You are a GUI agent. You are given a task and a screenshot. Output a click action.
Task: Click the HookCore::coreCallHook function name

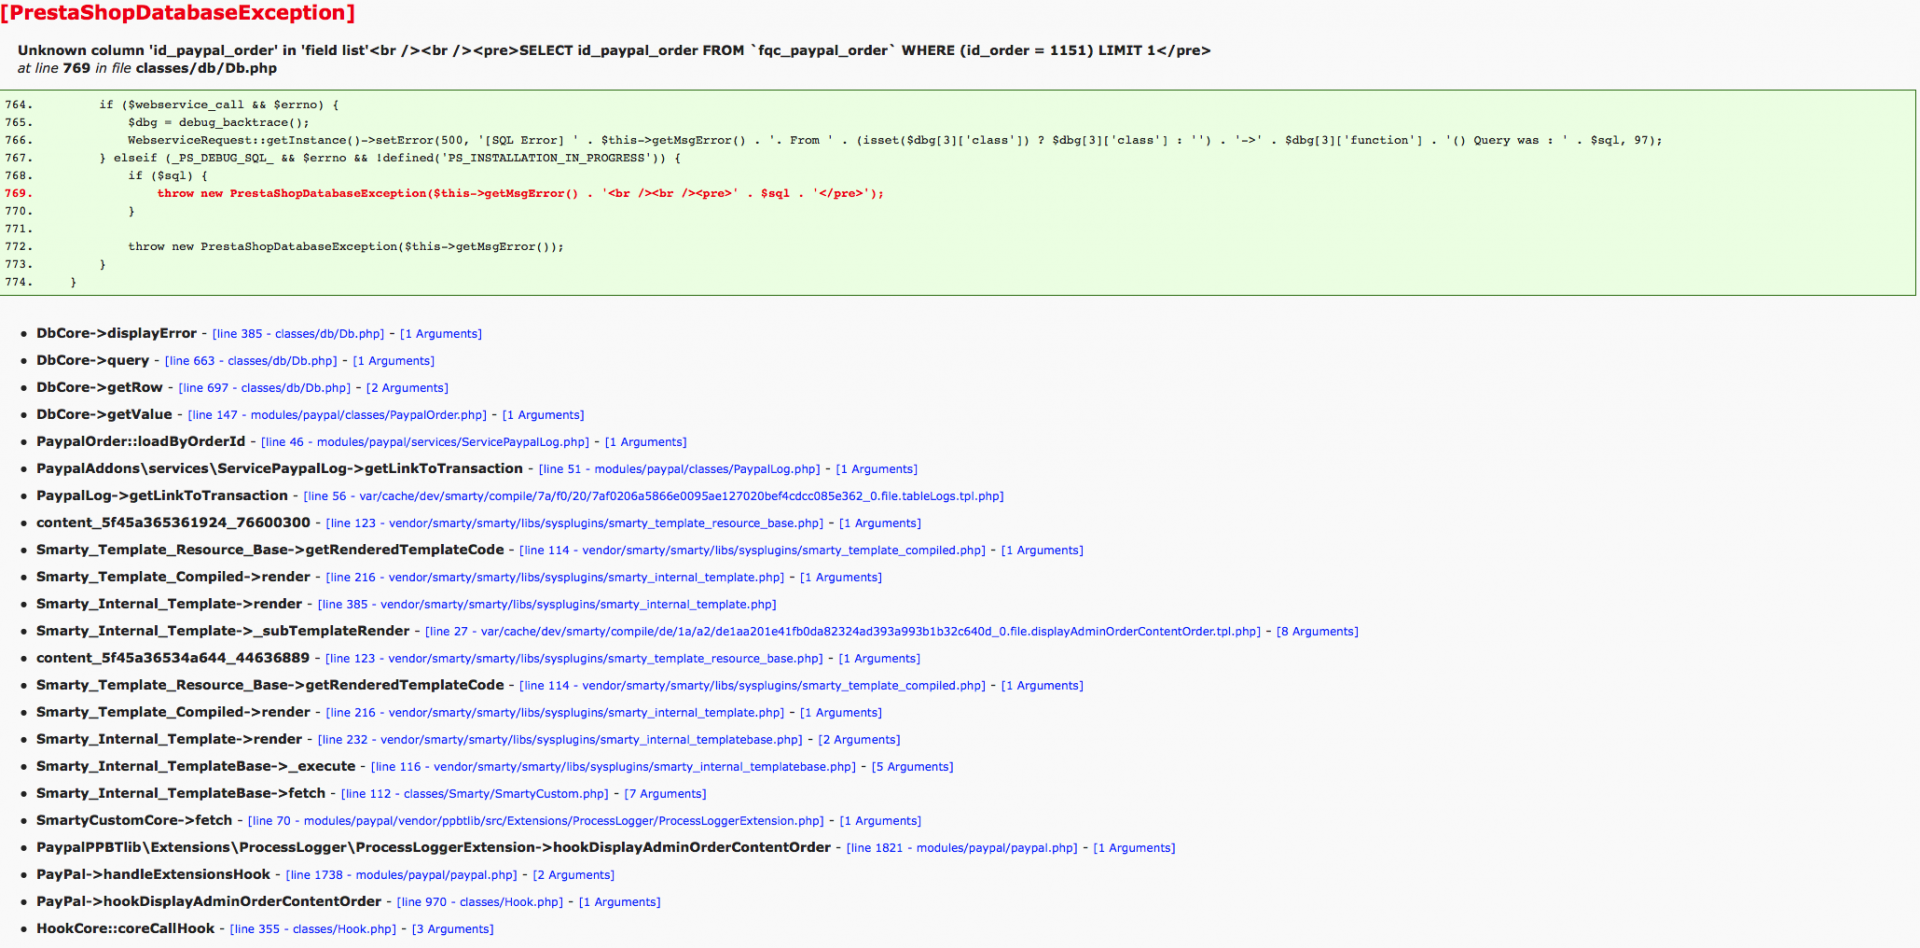[126, 929]
